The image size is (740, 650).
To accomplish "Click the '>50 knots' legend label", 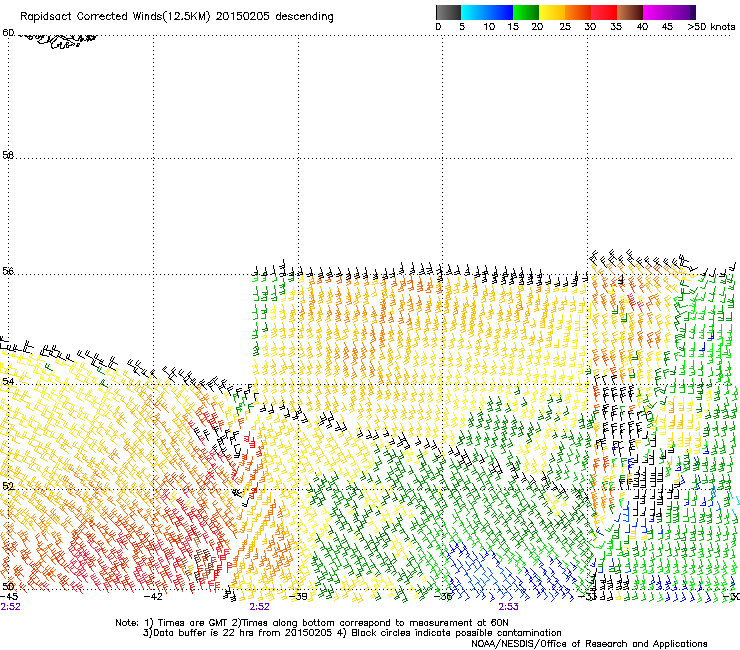I will click(x=711, y=27).
